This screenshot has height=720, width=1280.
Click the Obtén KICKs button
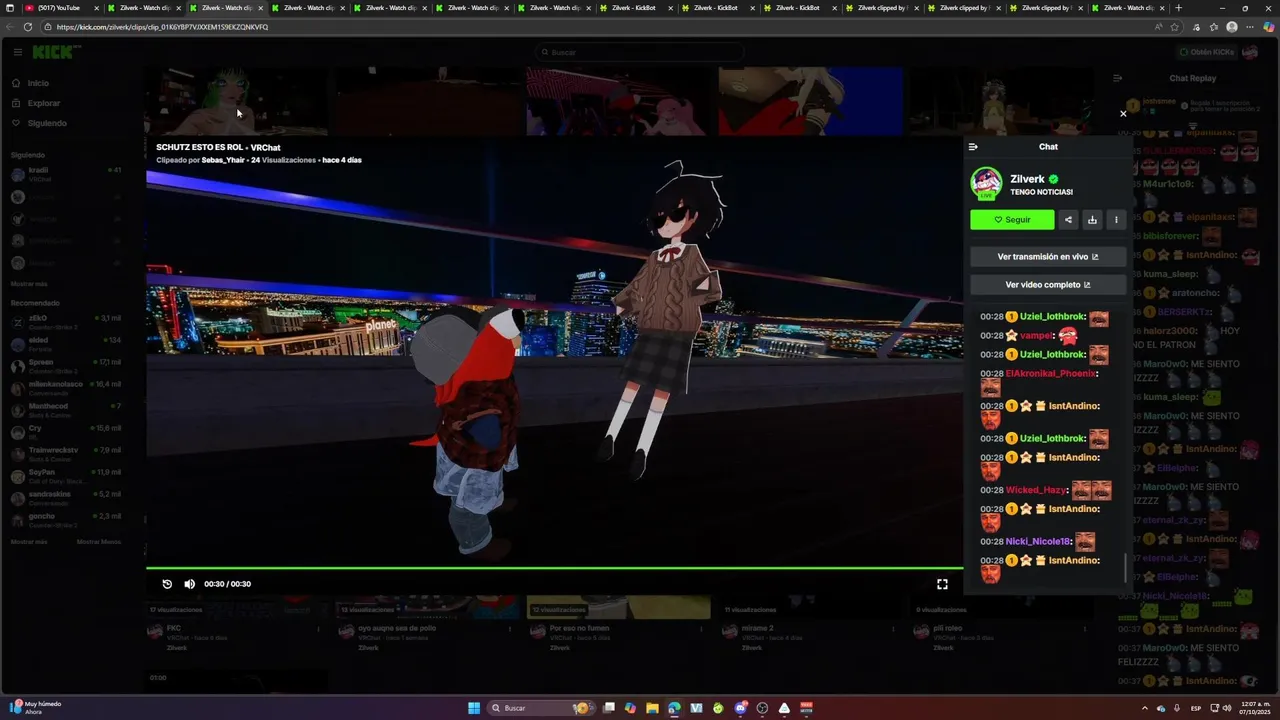tap(1207, 52)
